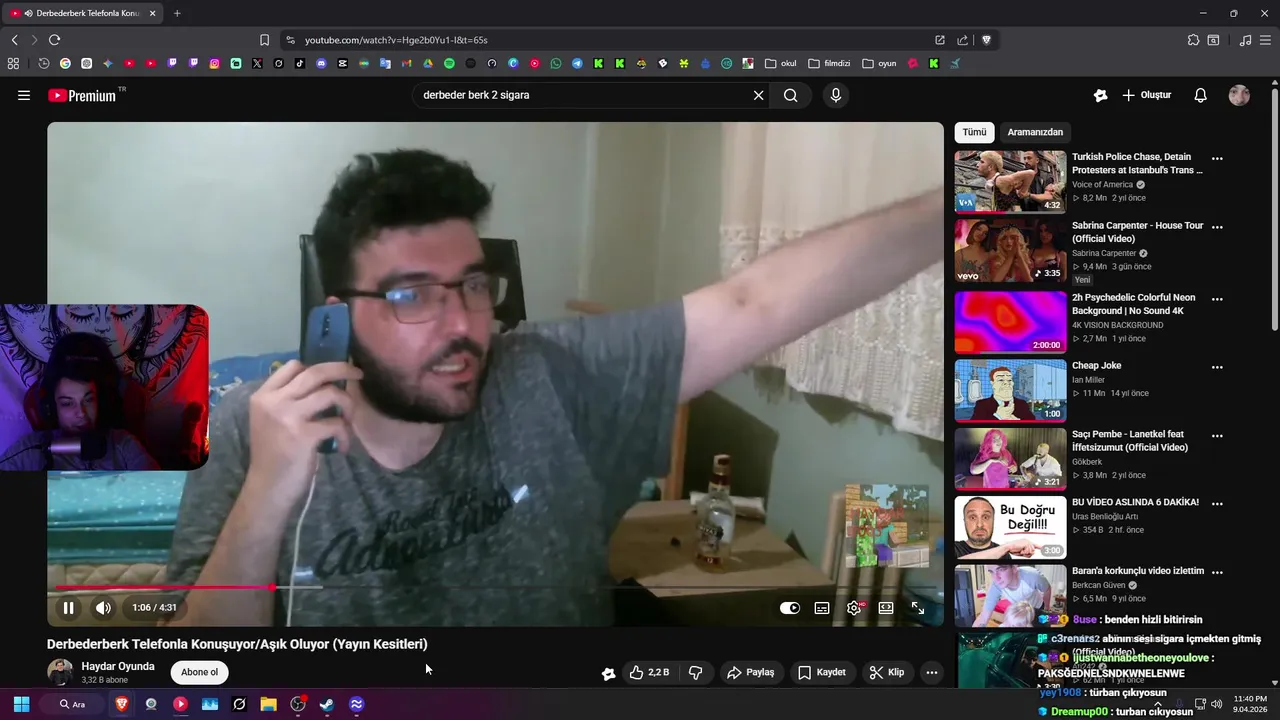
Task: Open Instagram bookmark in bookmarks bar
Action: pyautogui.click(x=214, y=63)
